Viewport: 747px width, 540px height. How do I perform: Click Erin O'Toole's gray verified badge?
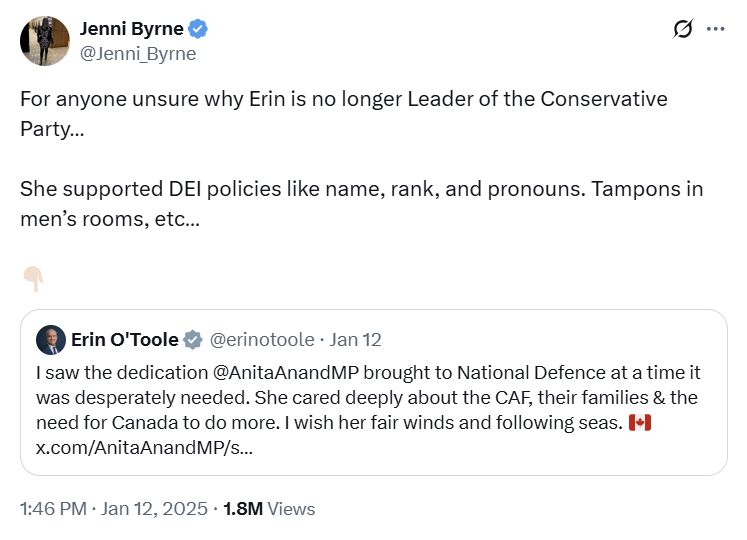click(x=193, y=340)
